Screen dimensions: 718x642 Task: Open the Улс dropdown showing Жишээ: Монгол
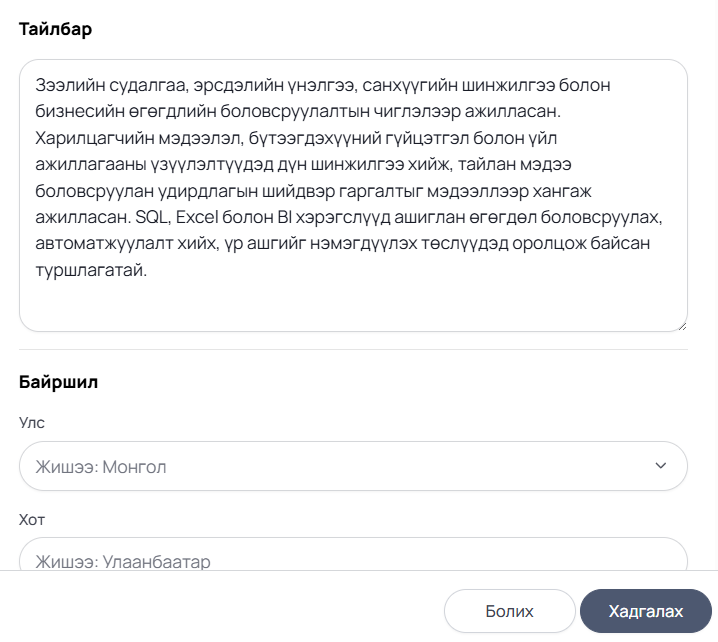[x=353, y=466]
